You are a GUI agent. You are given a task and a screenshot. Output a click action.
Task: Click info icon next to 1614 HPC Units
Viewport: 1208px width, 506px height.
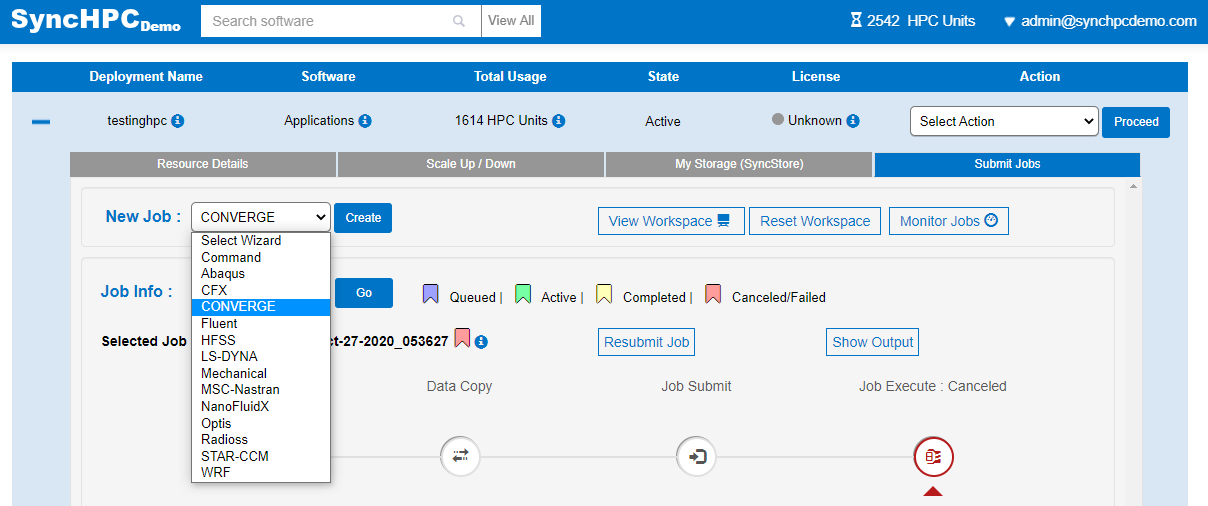click(559, 121)
